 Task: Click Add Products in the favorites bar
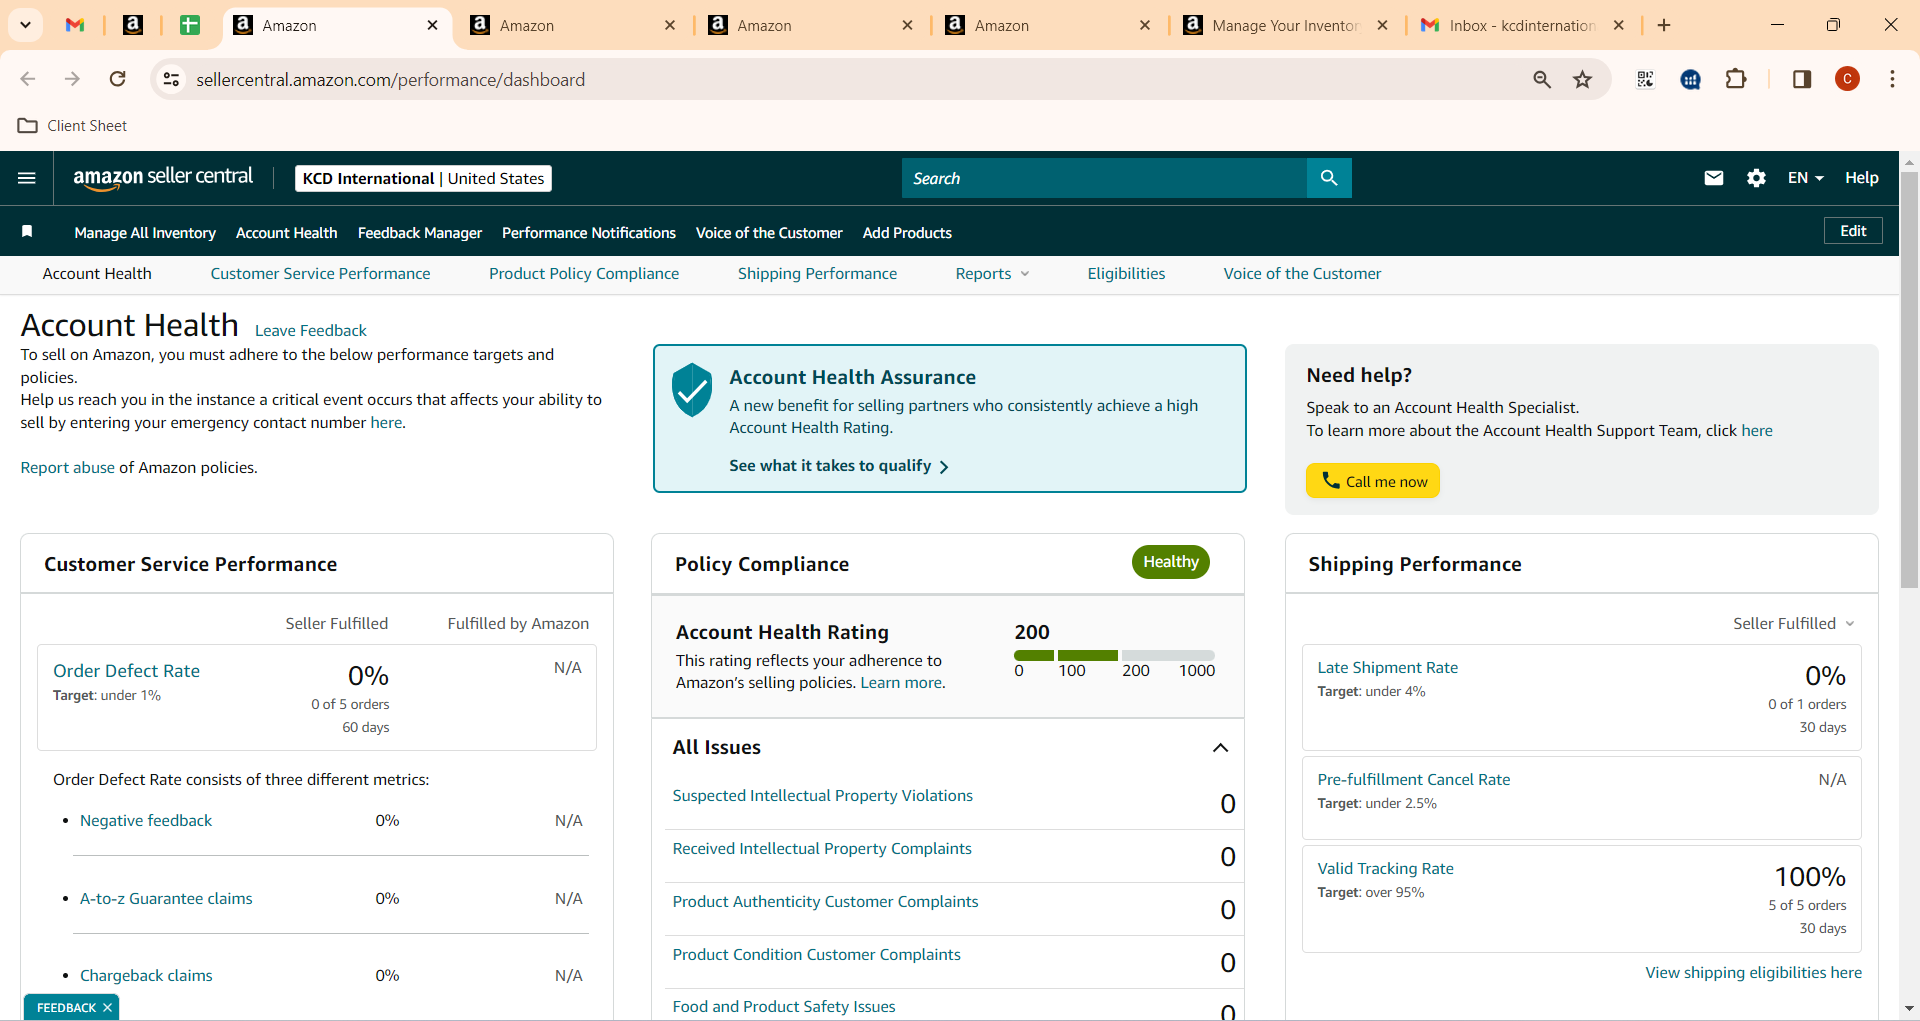907,233
